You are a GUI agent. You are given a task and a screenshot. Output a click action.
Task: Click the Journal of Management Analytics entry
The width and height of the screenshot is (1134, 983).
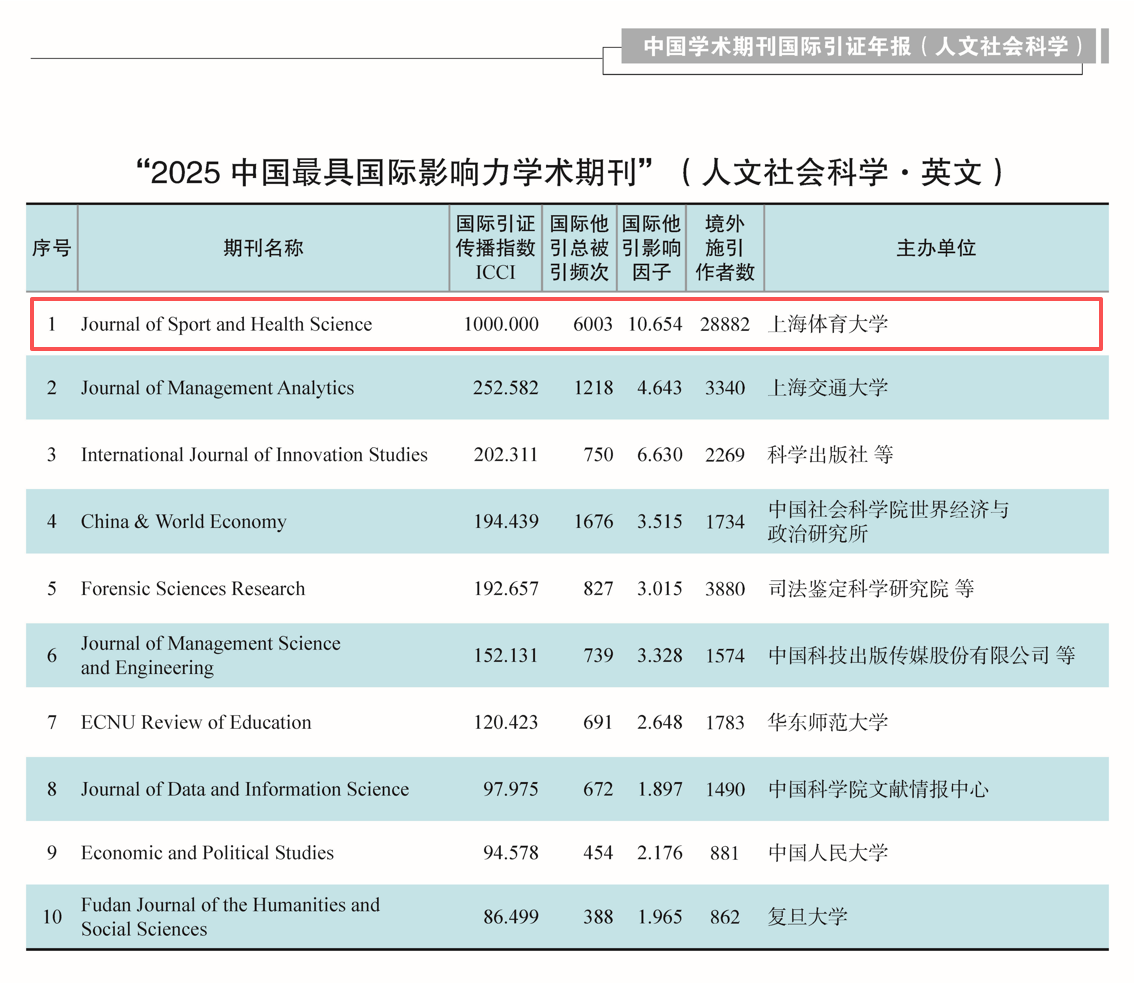pyautogui.click(x=217, y=388)
